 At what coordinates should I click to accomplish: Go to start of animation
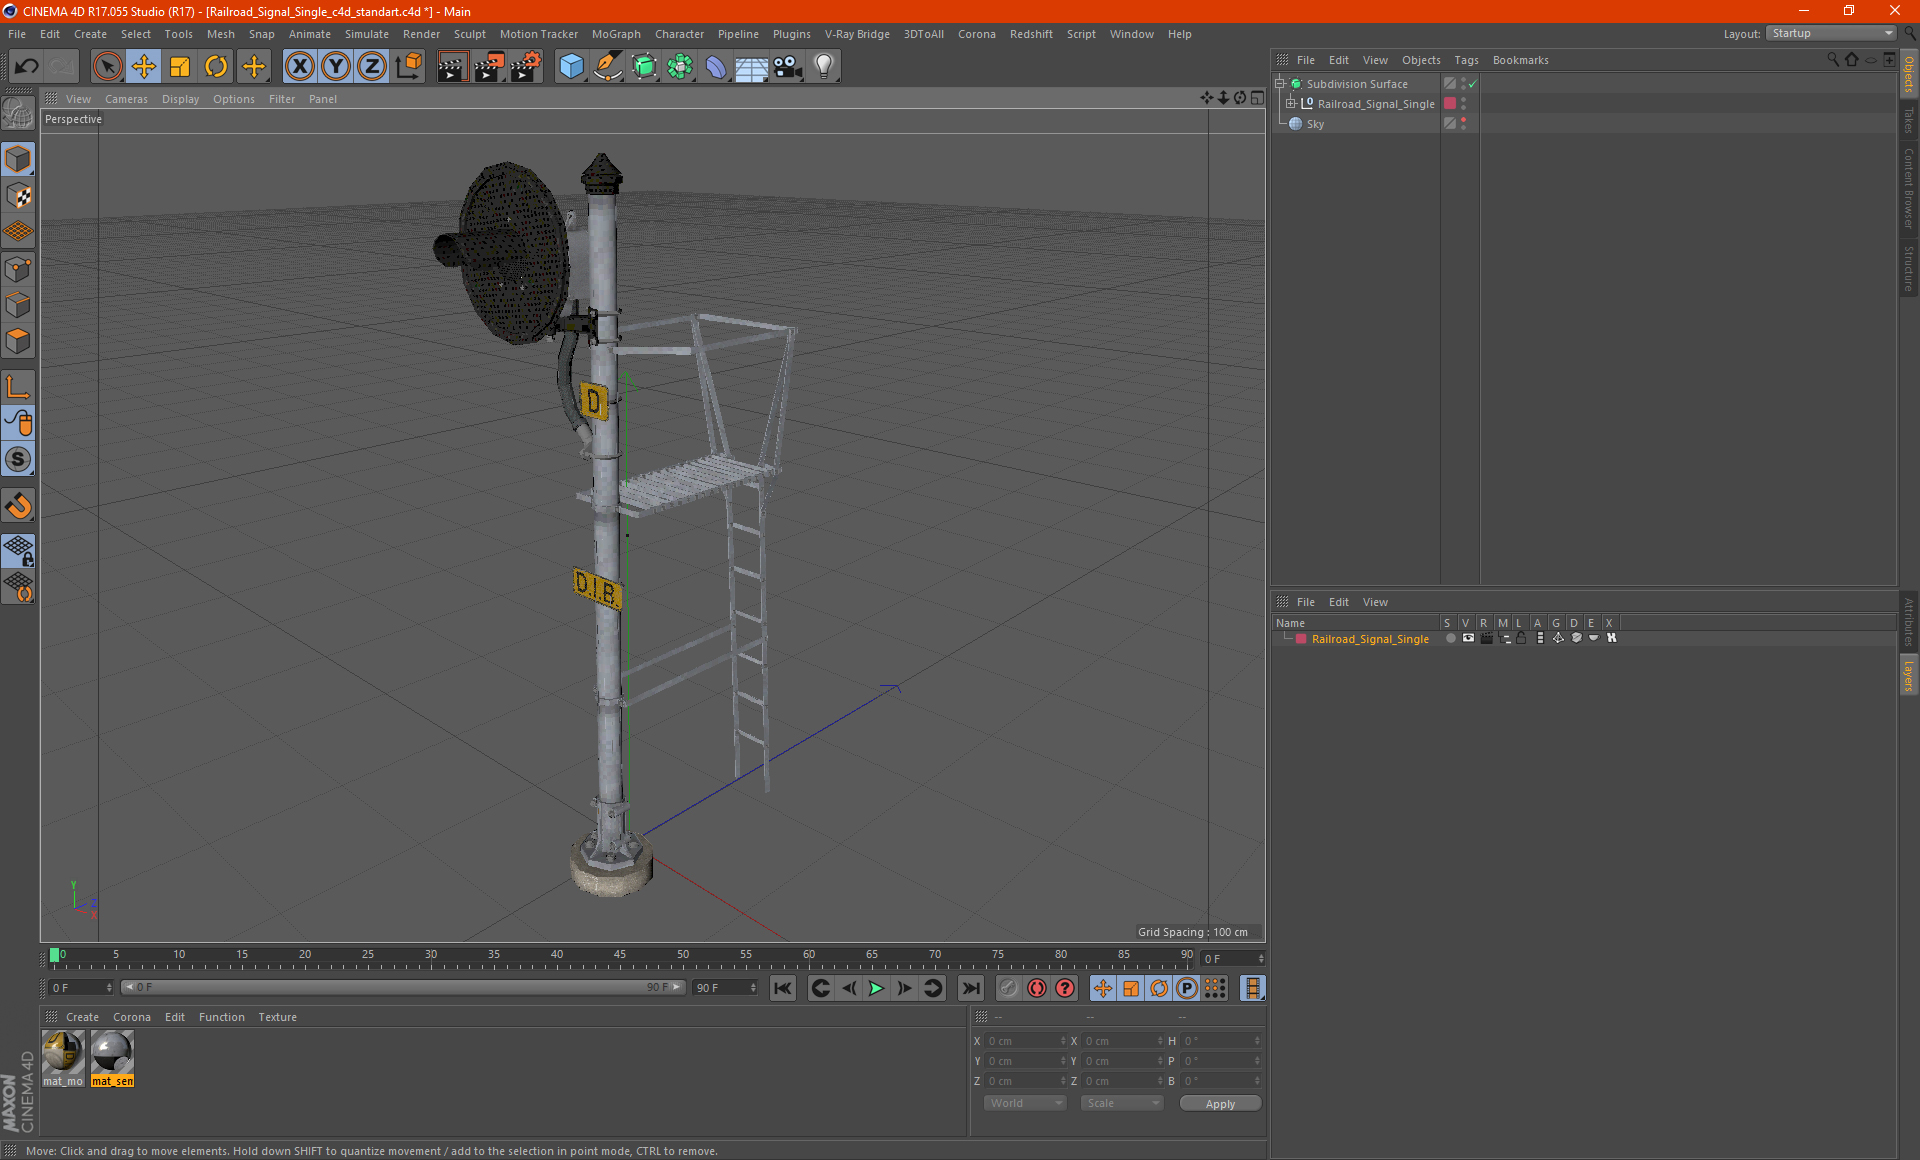click(x=783, y=988)
